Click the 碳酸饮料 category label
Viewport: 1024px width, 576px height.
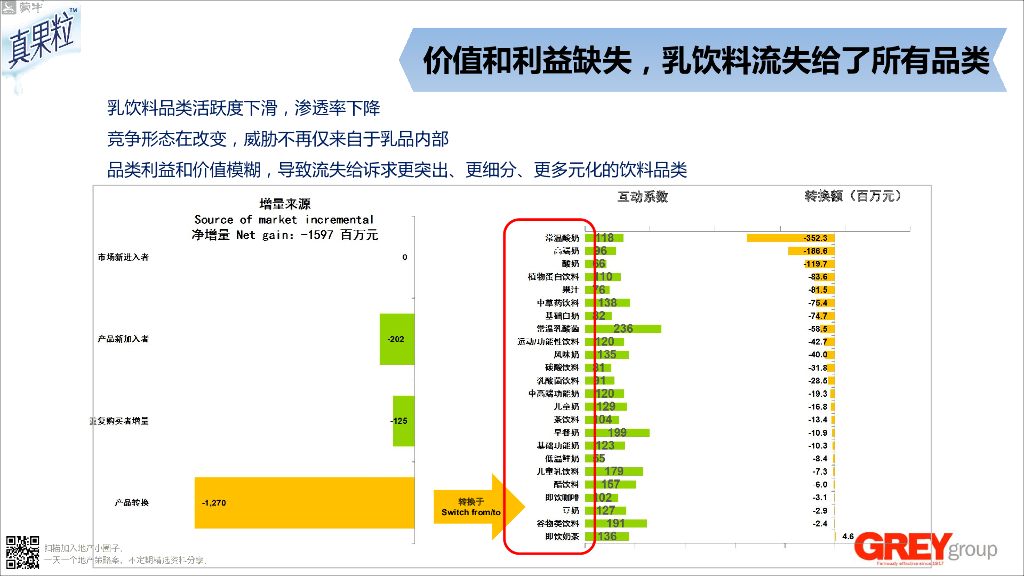click(x=562, y=368)
